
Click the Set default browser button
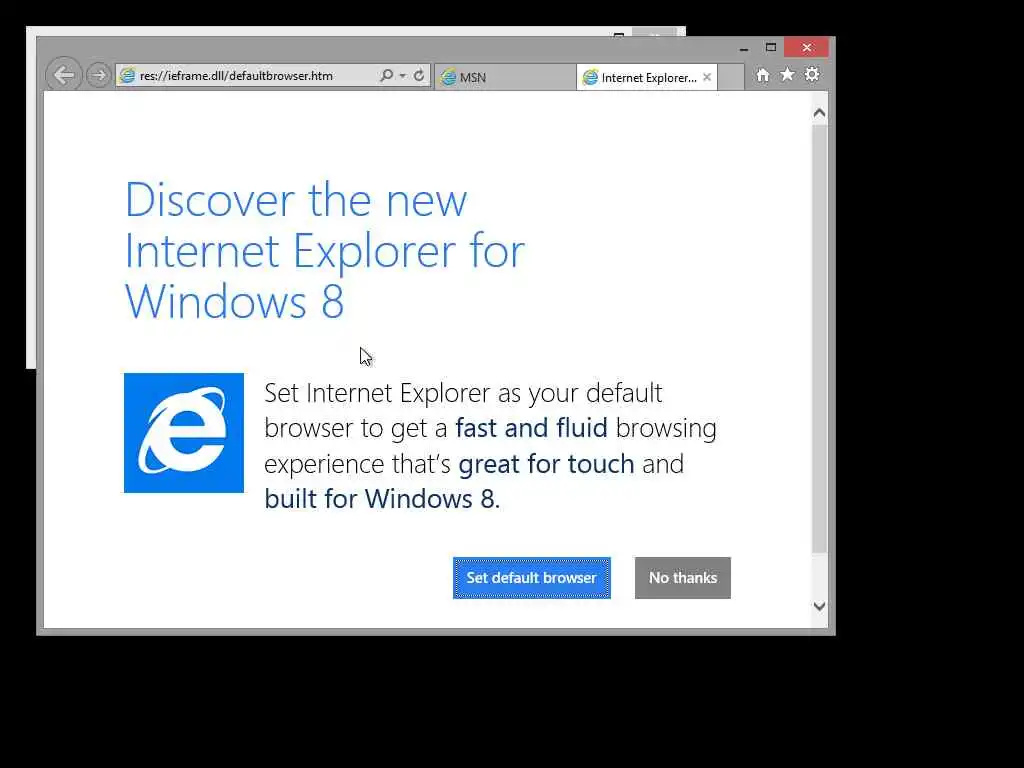(532, 578)
